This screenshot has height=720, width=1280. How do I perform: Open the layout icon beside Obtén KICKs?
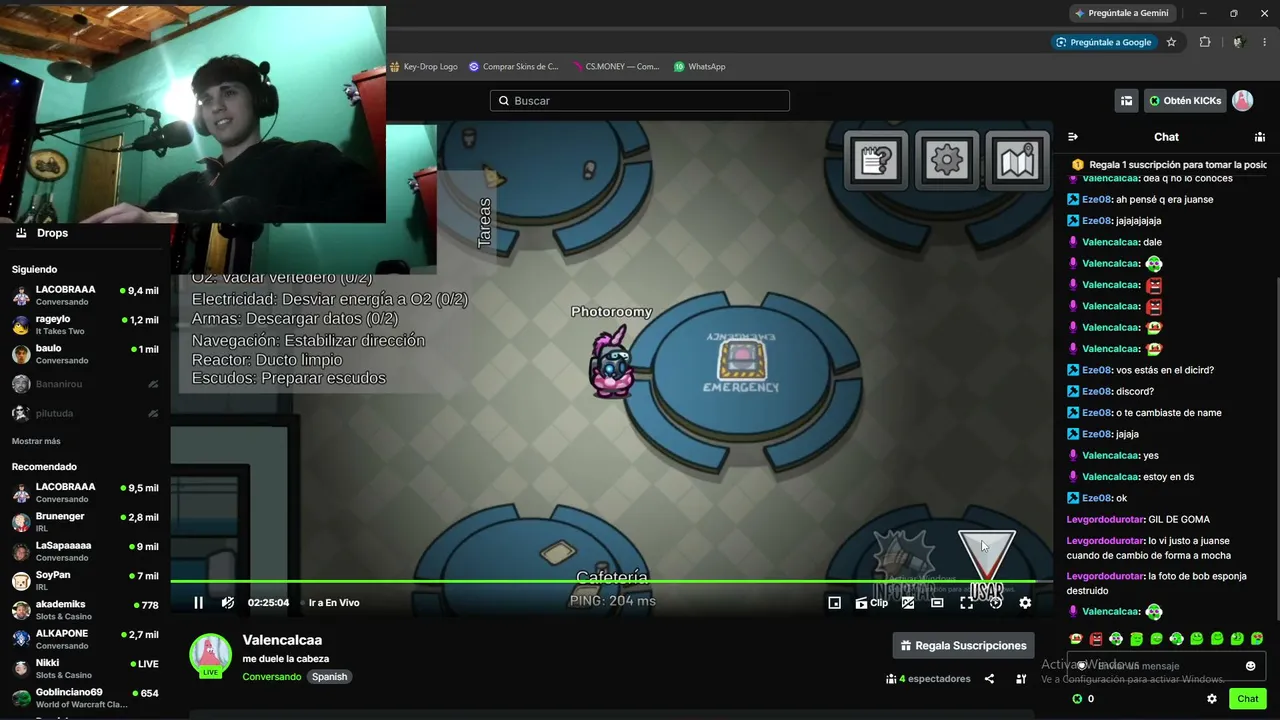tap(1127, 100)
